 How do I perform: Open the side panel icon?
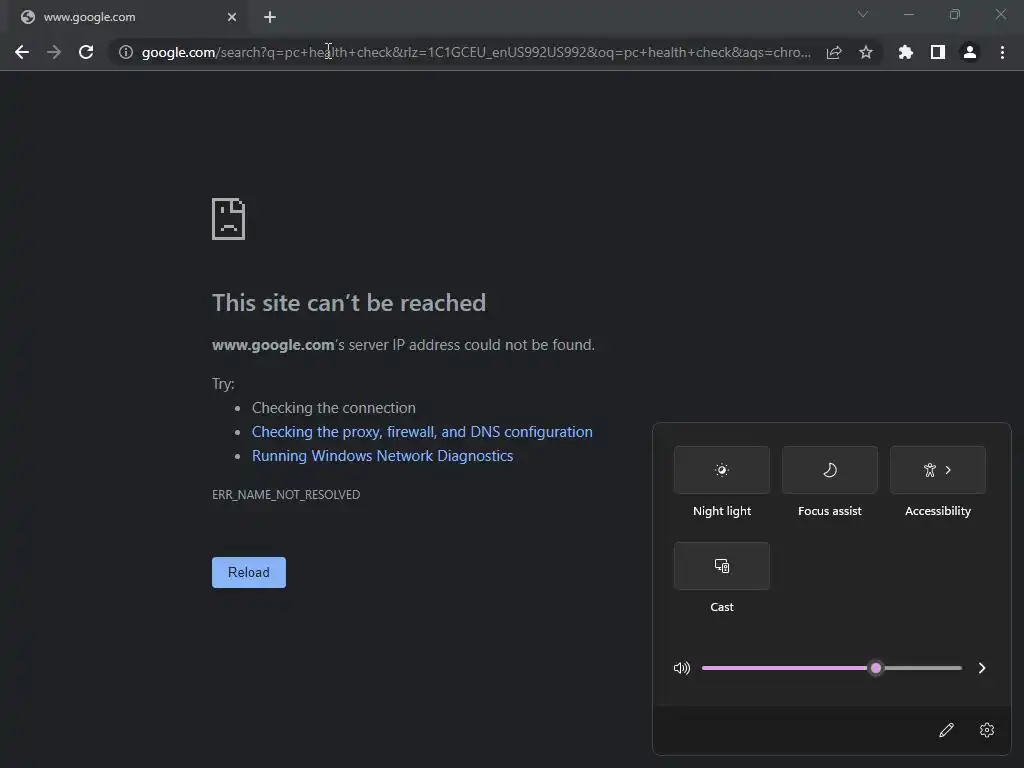click(937, 52)
